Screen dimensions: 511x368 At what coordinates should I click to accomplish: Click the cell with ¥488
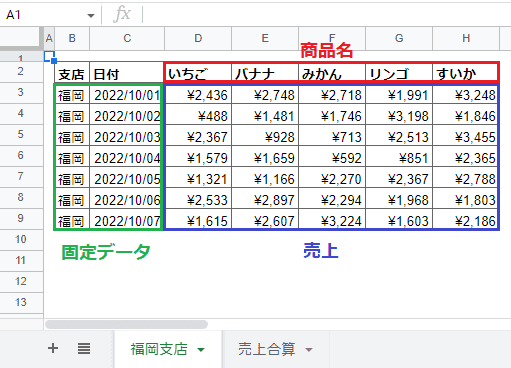tap(198, 115)
